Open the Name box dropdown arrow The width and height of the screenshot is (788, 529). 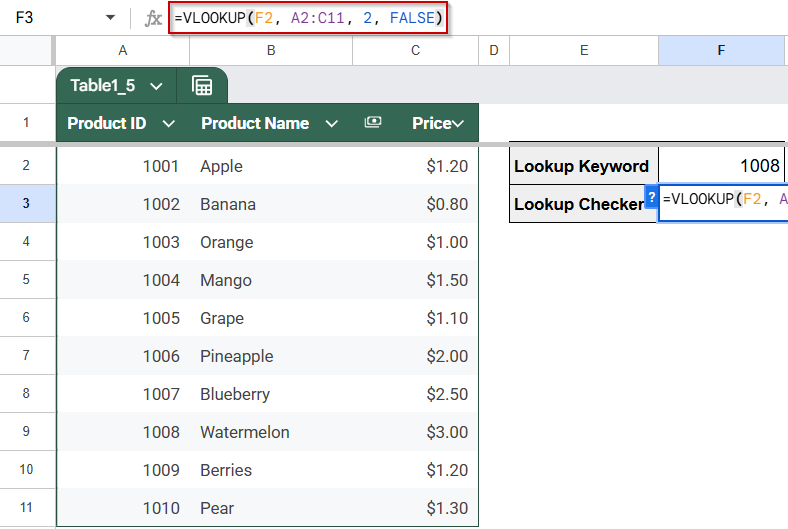point(110,18)
